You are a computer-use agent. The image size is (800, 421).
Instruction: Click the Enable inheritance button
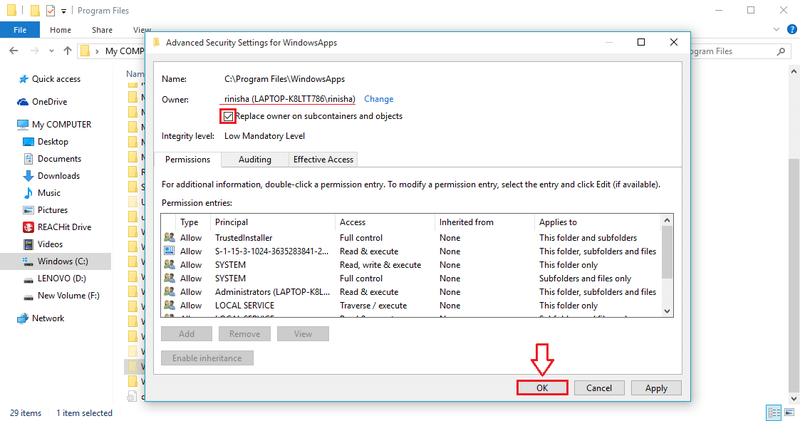(x=207, y=358)
